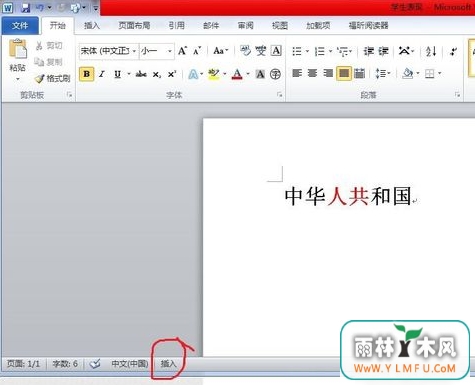Image resolution: width=475 pixels, height=385 pixels.
Task: Center text in paragraph group
Action: pyautogui.click(x=312, y=73)
